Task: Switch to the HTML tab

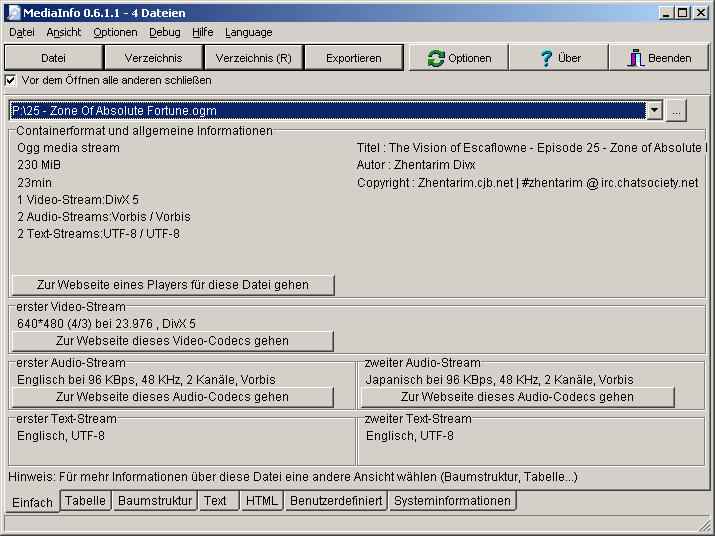Action: click(x=261, y=500)
